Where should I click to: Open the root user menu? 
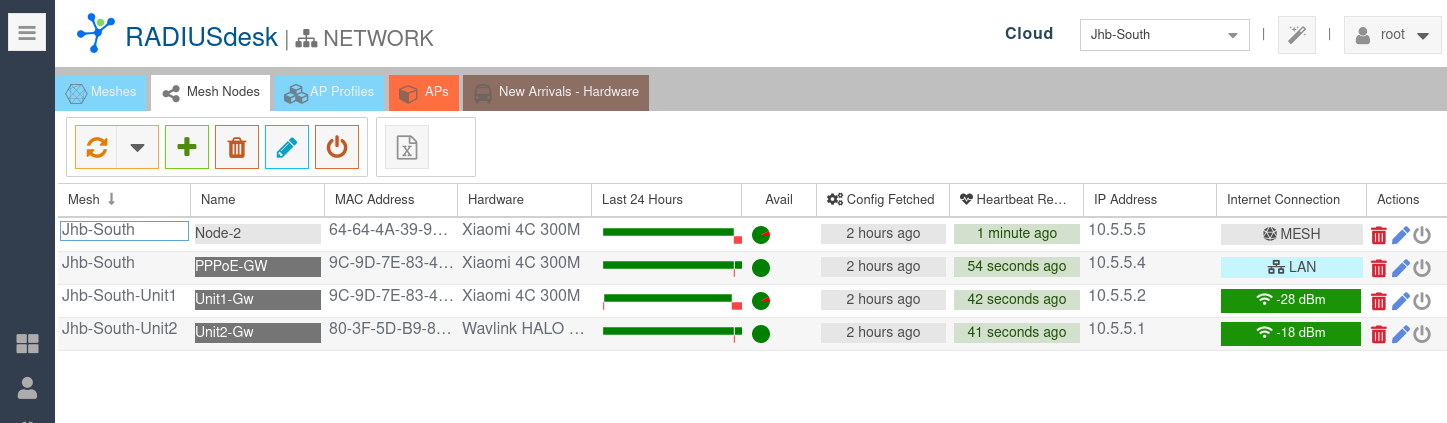(1391, 35)
